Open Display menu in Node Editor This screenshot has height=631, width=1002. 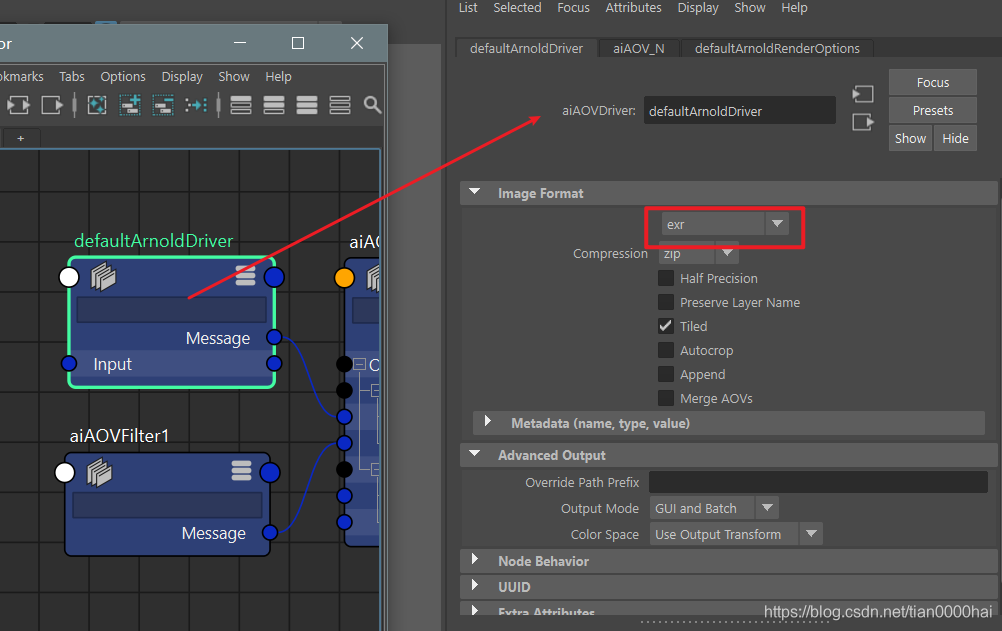(x=181, y=77)
